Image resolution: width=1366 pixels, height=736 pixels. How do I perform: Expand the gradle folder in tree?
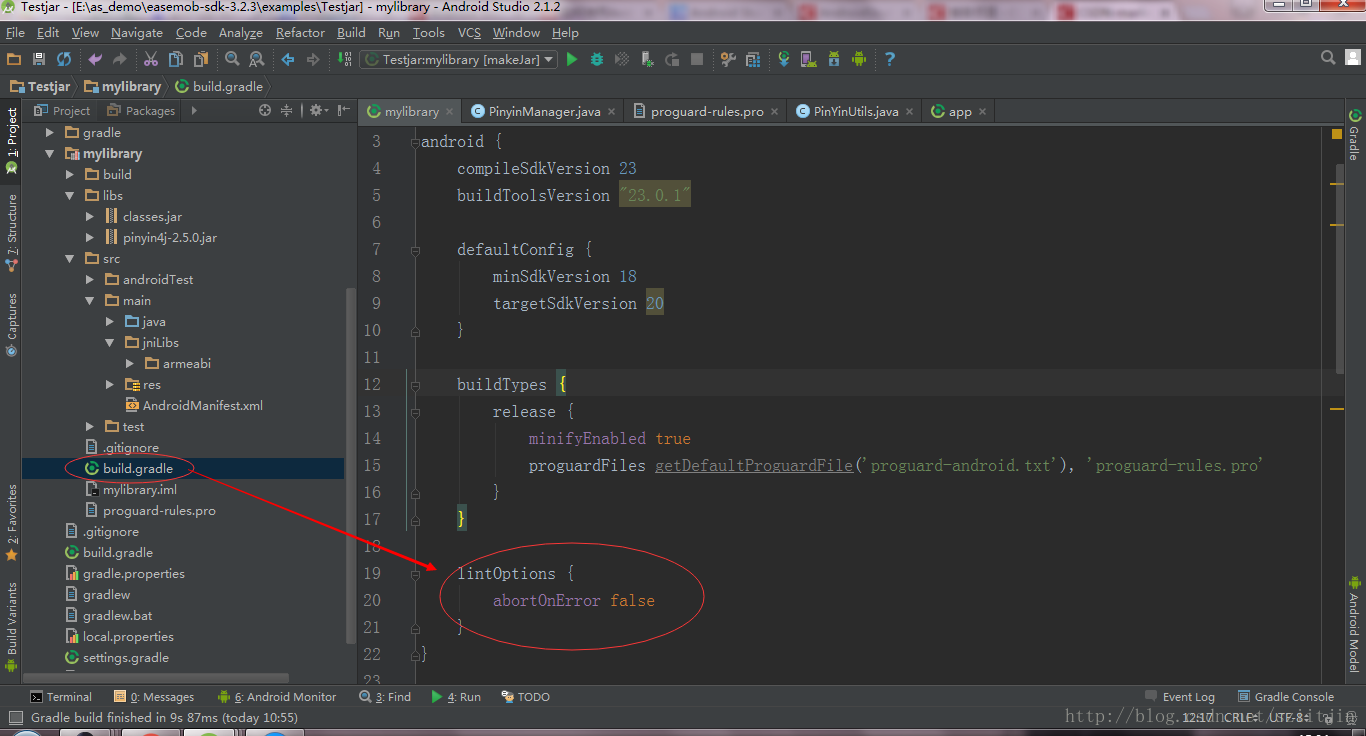tap(50, 132)
